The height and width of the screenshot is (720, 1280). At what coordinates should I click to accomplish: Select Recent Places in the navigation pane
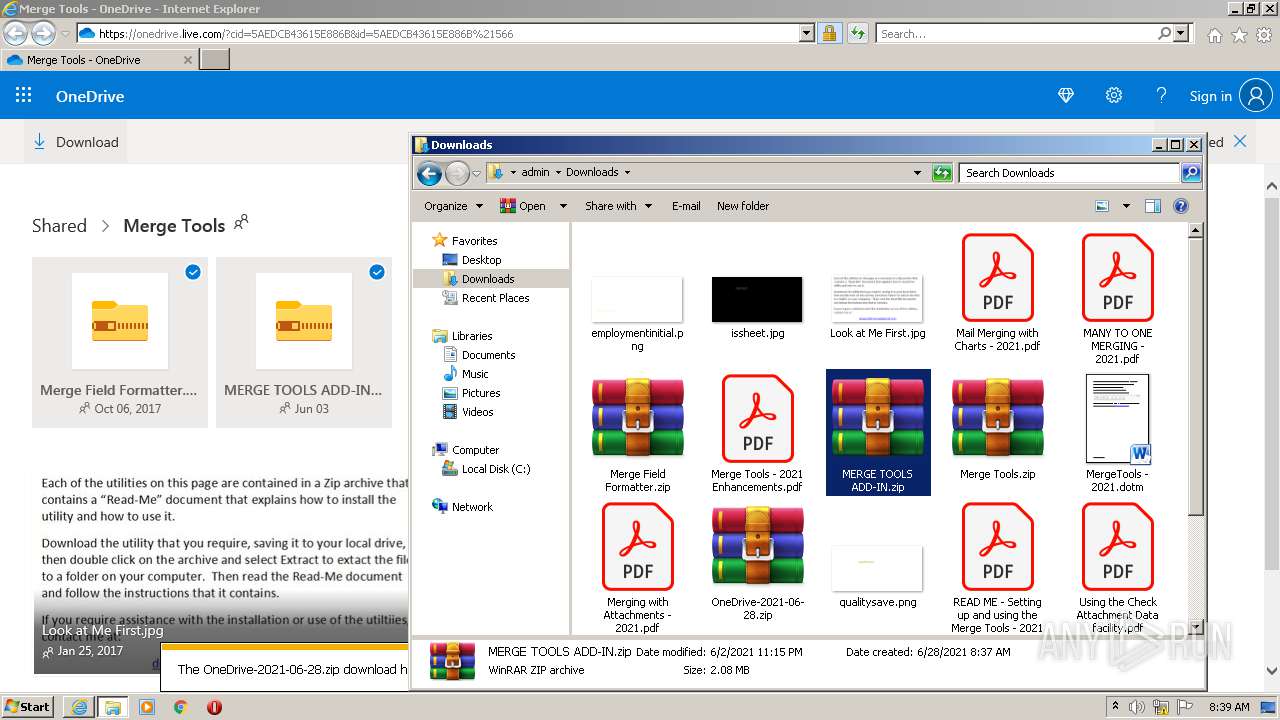click(x=495, y=298)
